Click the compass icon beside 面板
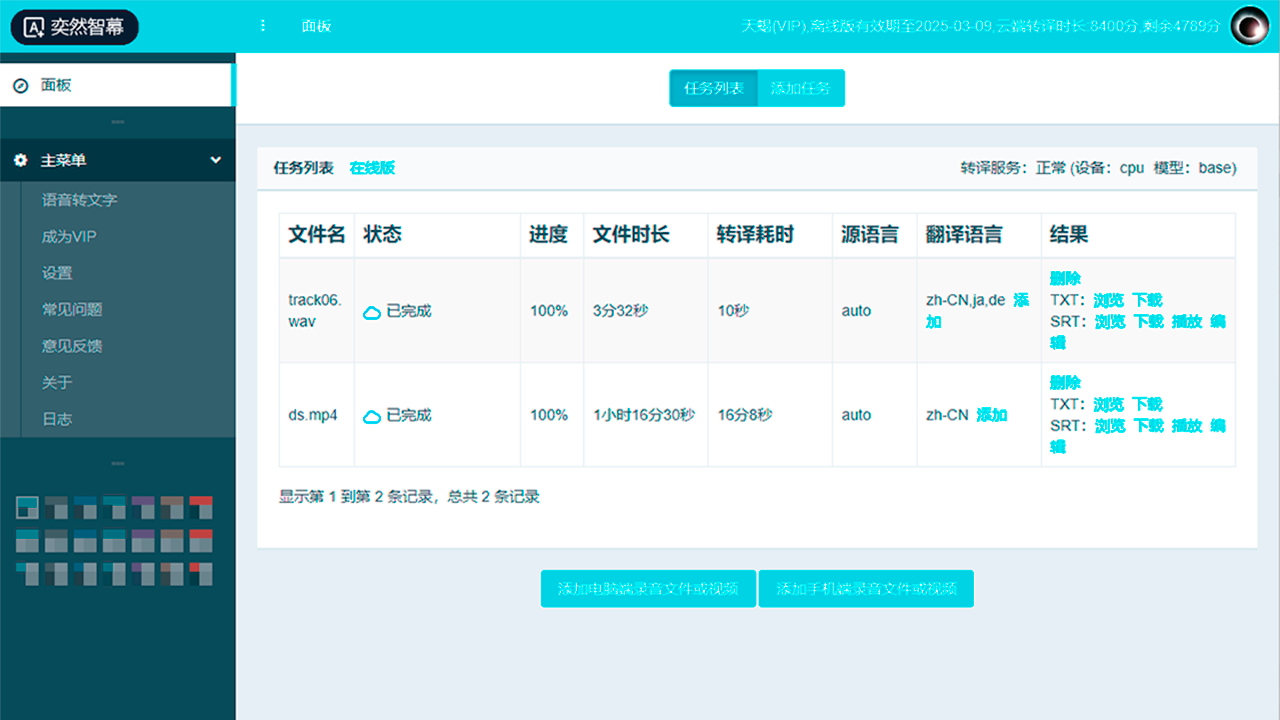 (20, 86)
